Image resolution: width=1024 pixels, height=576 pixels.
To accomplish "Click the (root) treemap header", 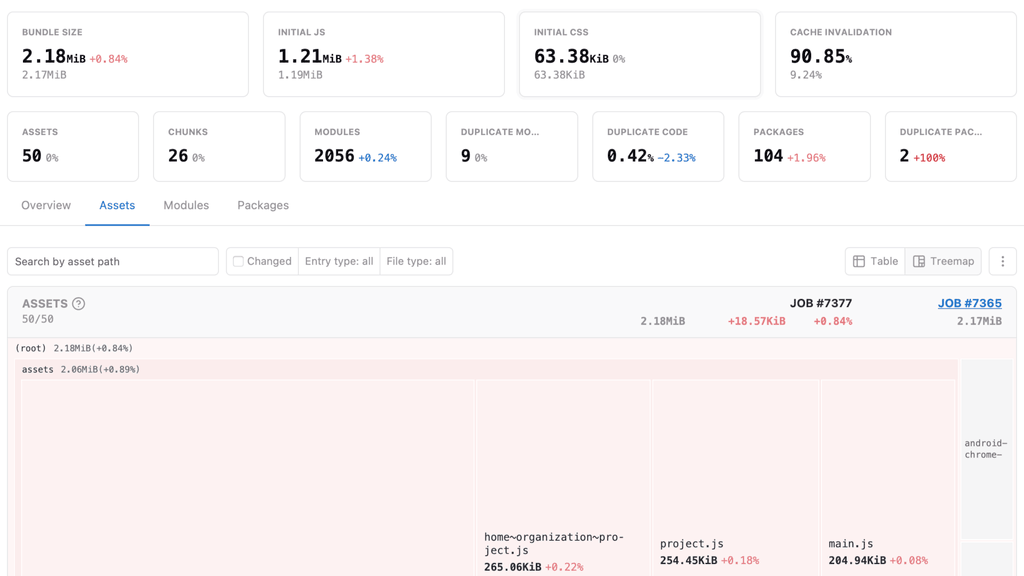I will 512,348.
